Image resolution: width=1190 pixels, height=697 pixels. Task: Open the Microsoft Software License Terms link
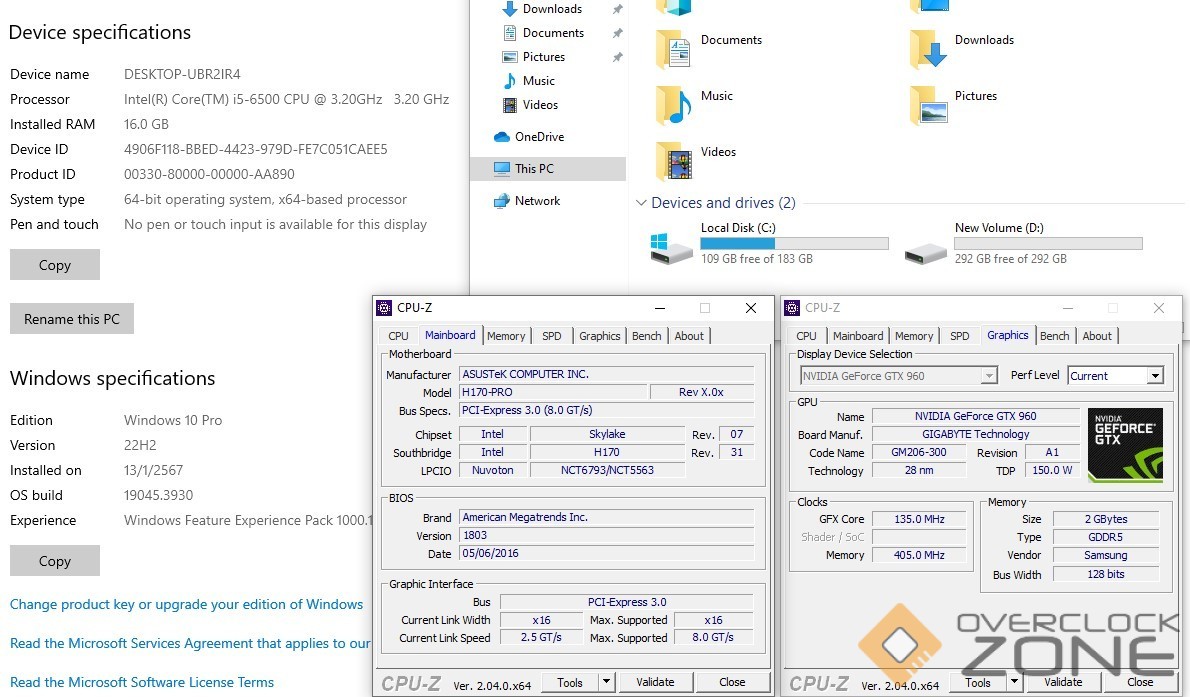coord(142,682)
